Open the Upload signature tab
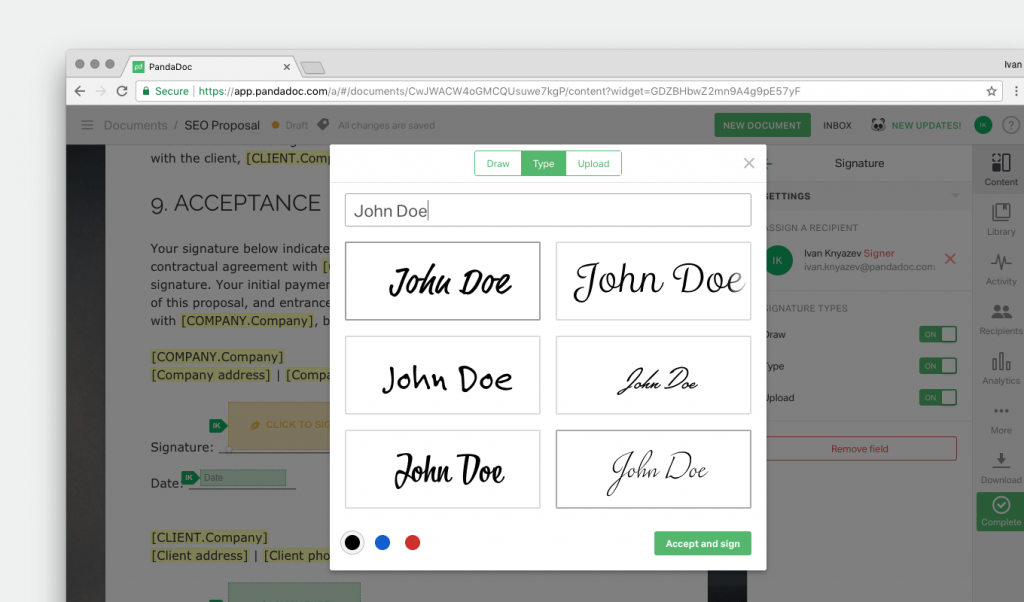Viewport: 1024px width, 602px height. [x=593, y=163]
